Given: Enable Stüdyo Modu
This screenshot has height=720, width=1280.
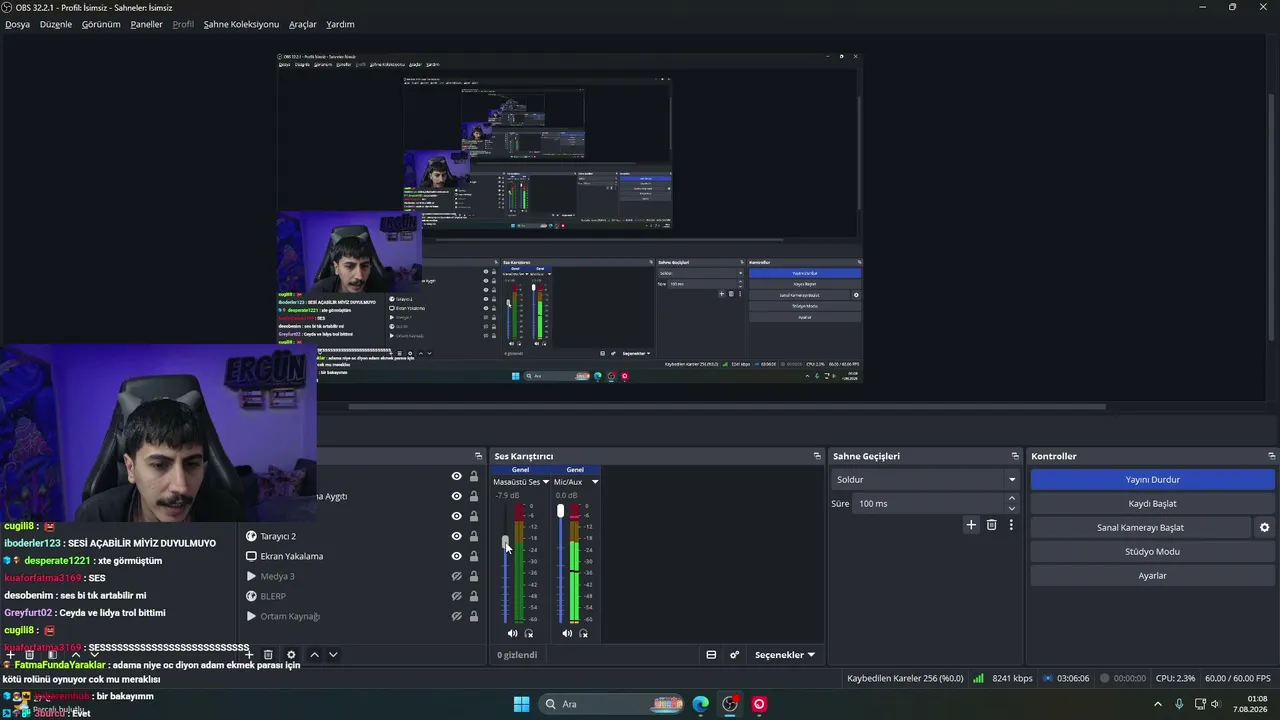Looking at the screenshot, I should point(1152,552).
